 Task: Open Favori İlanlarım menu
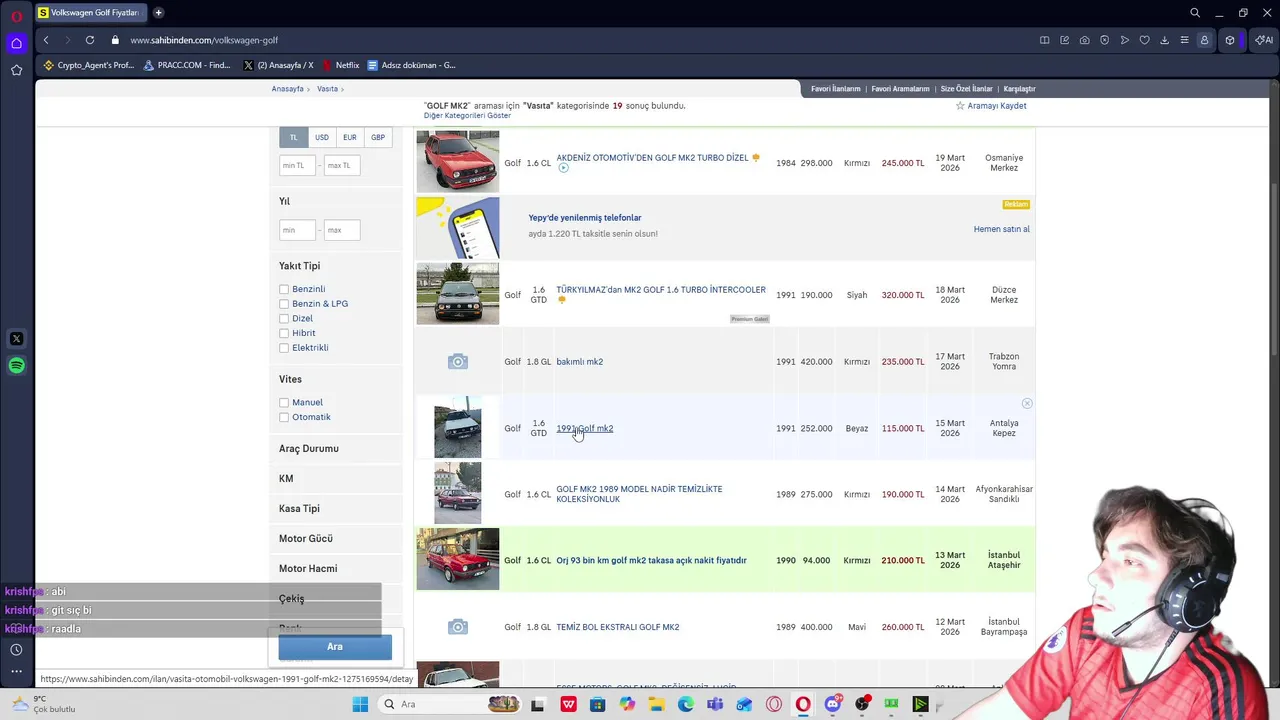(835, 89)
